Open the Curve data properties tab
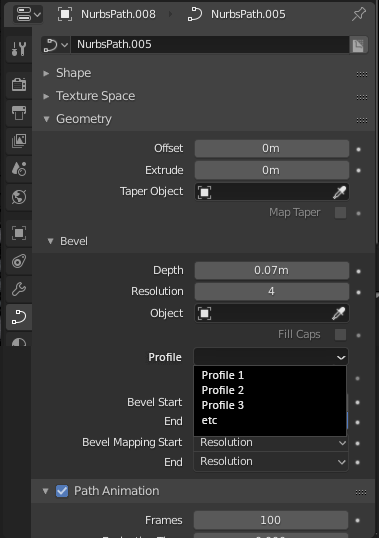 click(19, 317)
